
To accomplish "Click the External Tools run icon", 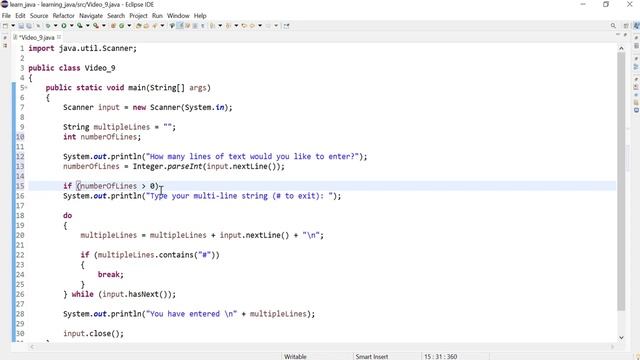I will [x=96, y=26].
